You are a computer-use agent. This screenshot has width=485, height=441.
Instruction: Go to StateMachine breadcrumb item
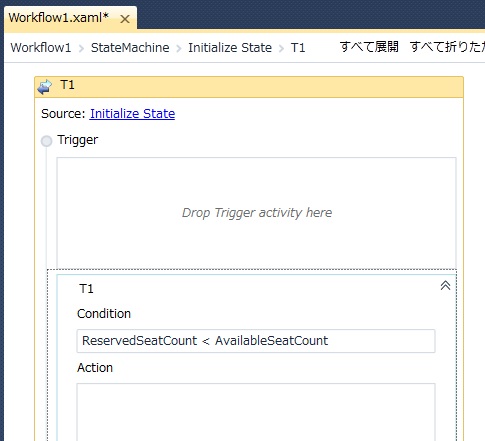pos(130,48)
